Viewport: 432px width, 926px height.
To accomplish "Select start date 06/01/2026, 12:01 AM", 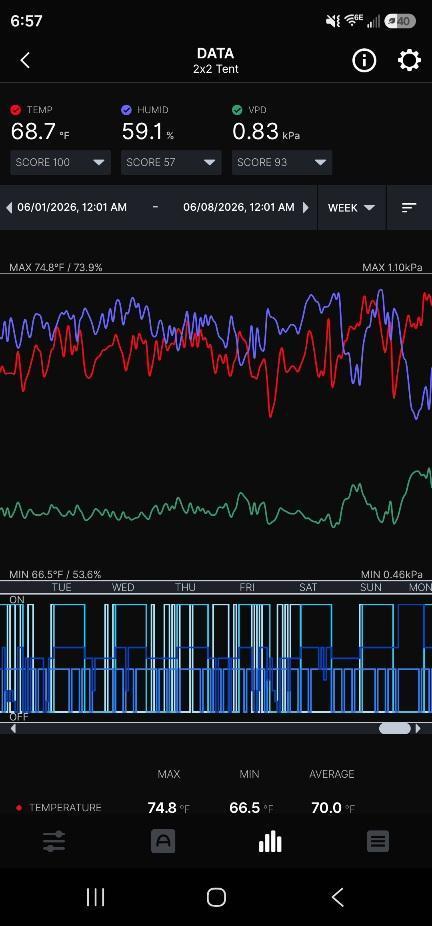I will [72, 207].
